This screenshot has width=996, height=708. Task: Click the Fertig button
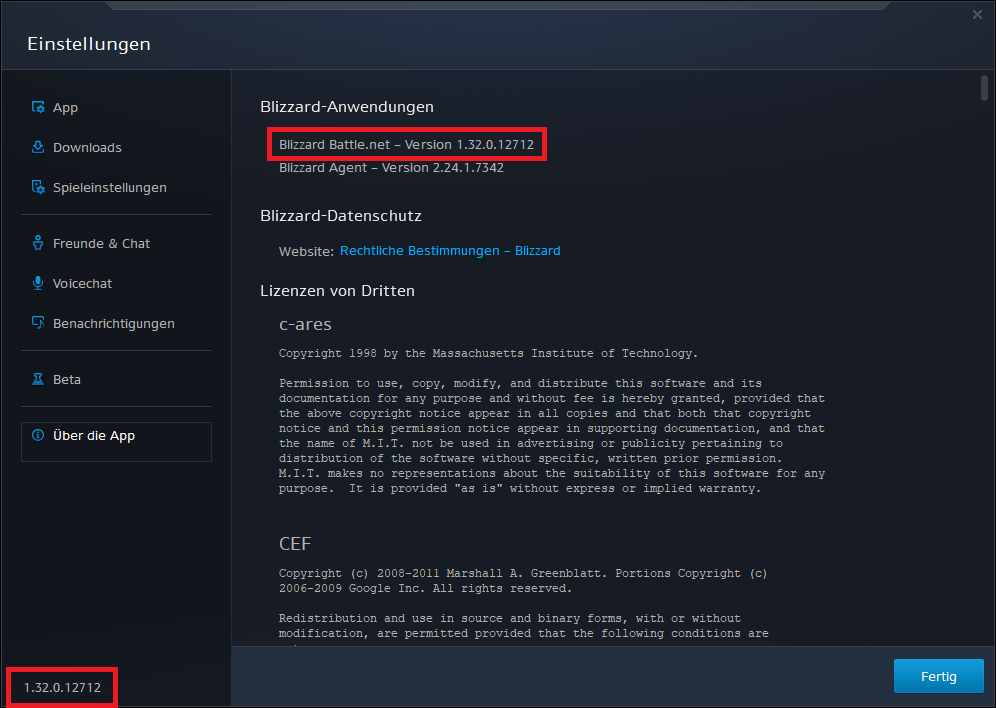tap(938, 676)
